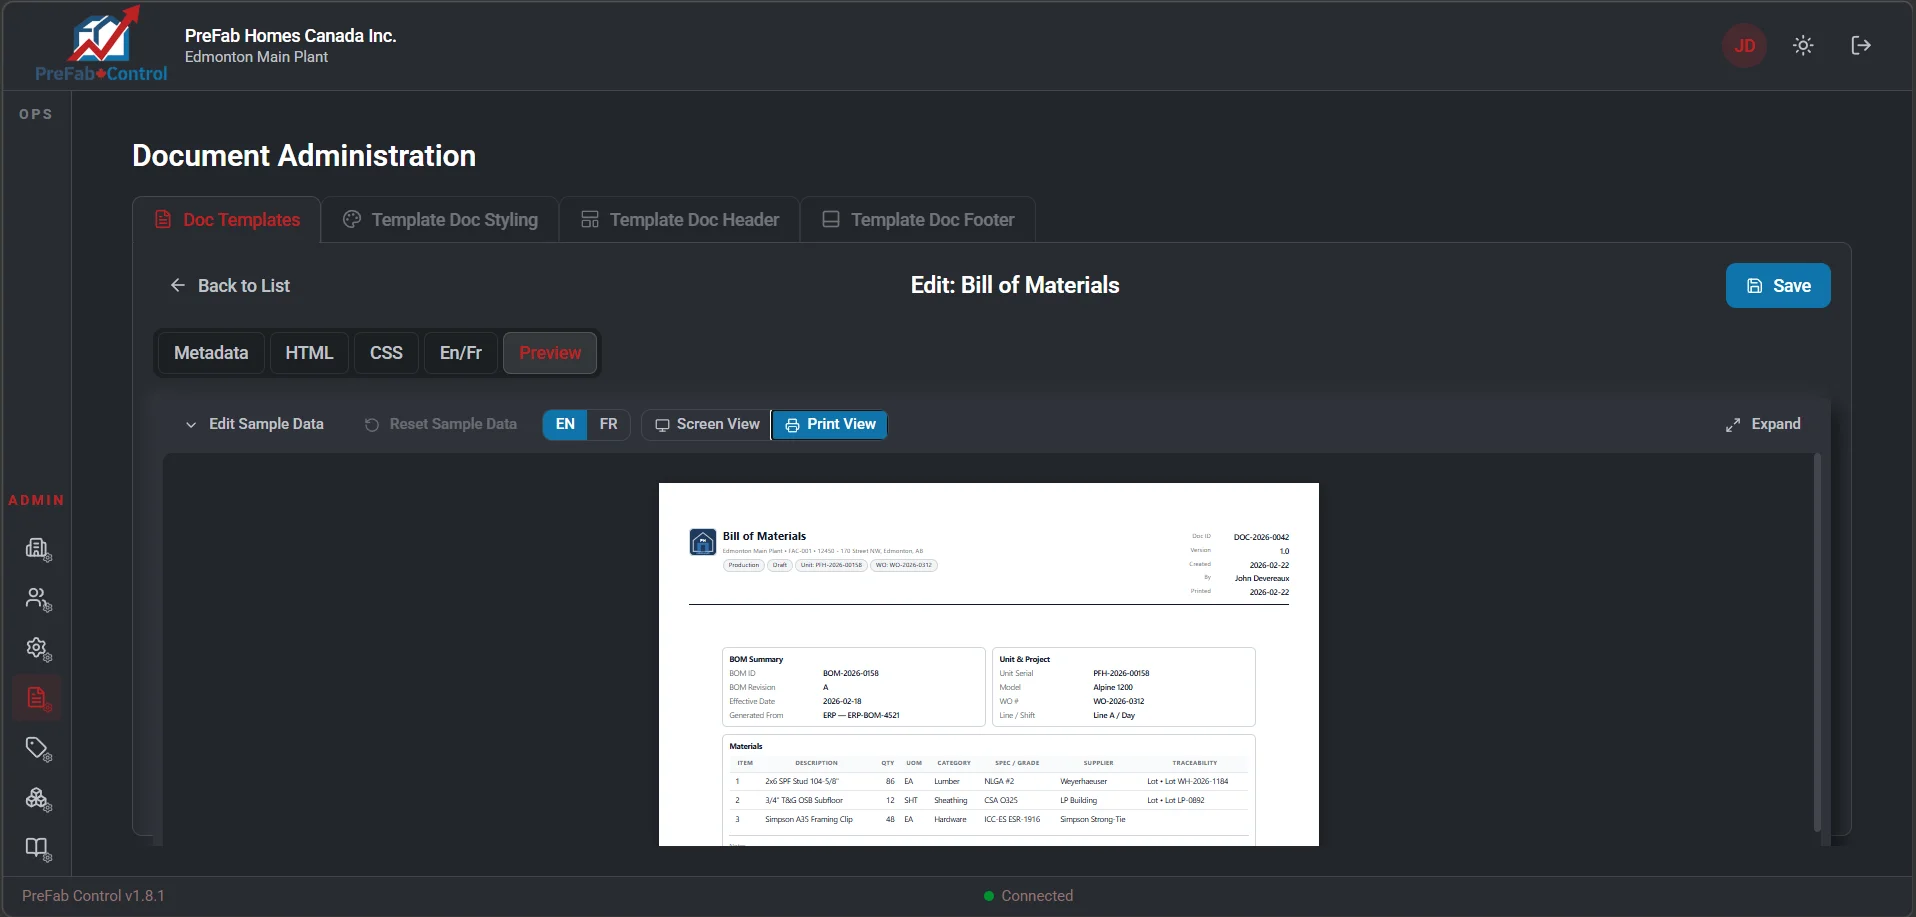Click the Simpson A35 Framing Clip row
Image resolution: width=1916 pixels, height=917 pixels.
989,819
